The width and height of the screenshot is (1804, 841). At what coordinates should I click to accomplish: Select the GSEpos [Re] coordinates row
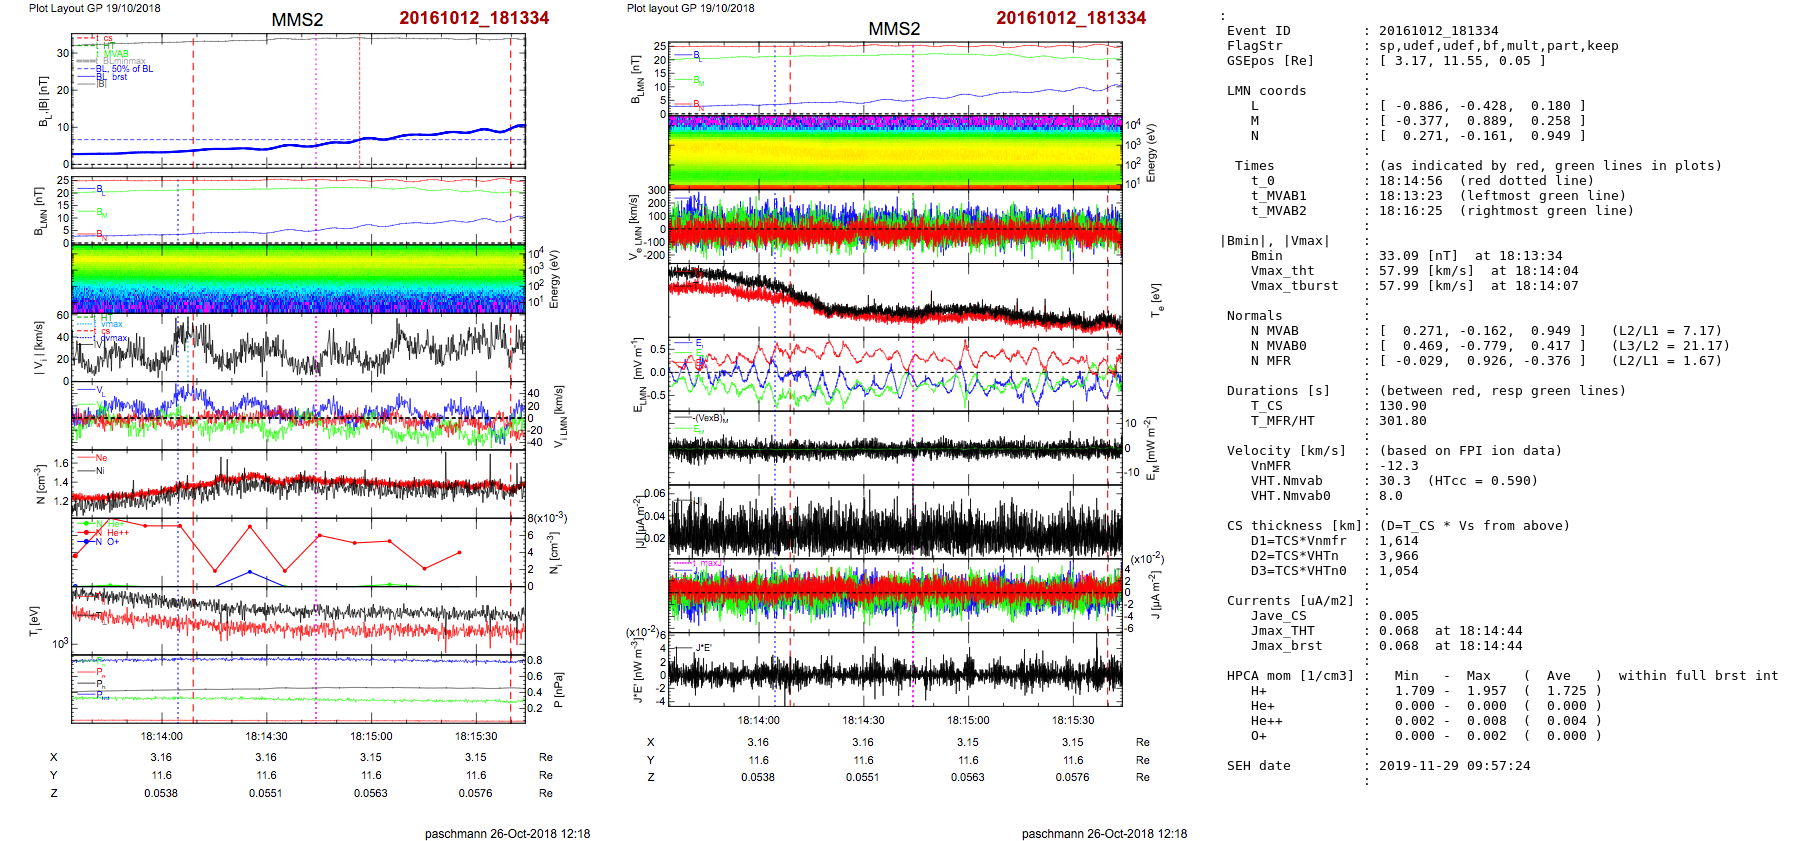(1461, 61)
